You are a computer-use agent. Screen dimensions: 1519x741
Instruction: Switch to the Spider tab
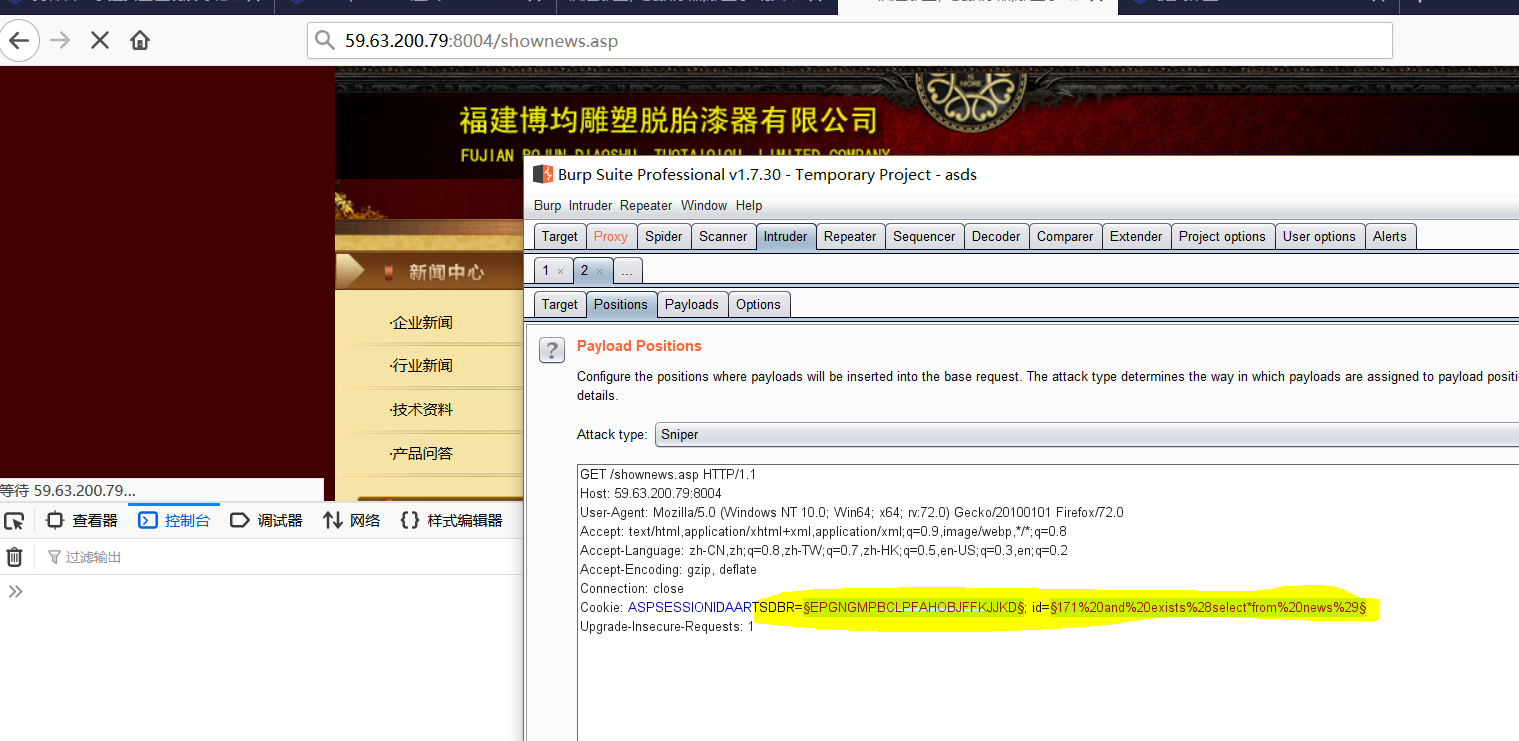[x=664, y=237]
